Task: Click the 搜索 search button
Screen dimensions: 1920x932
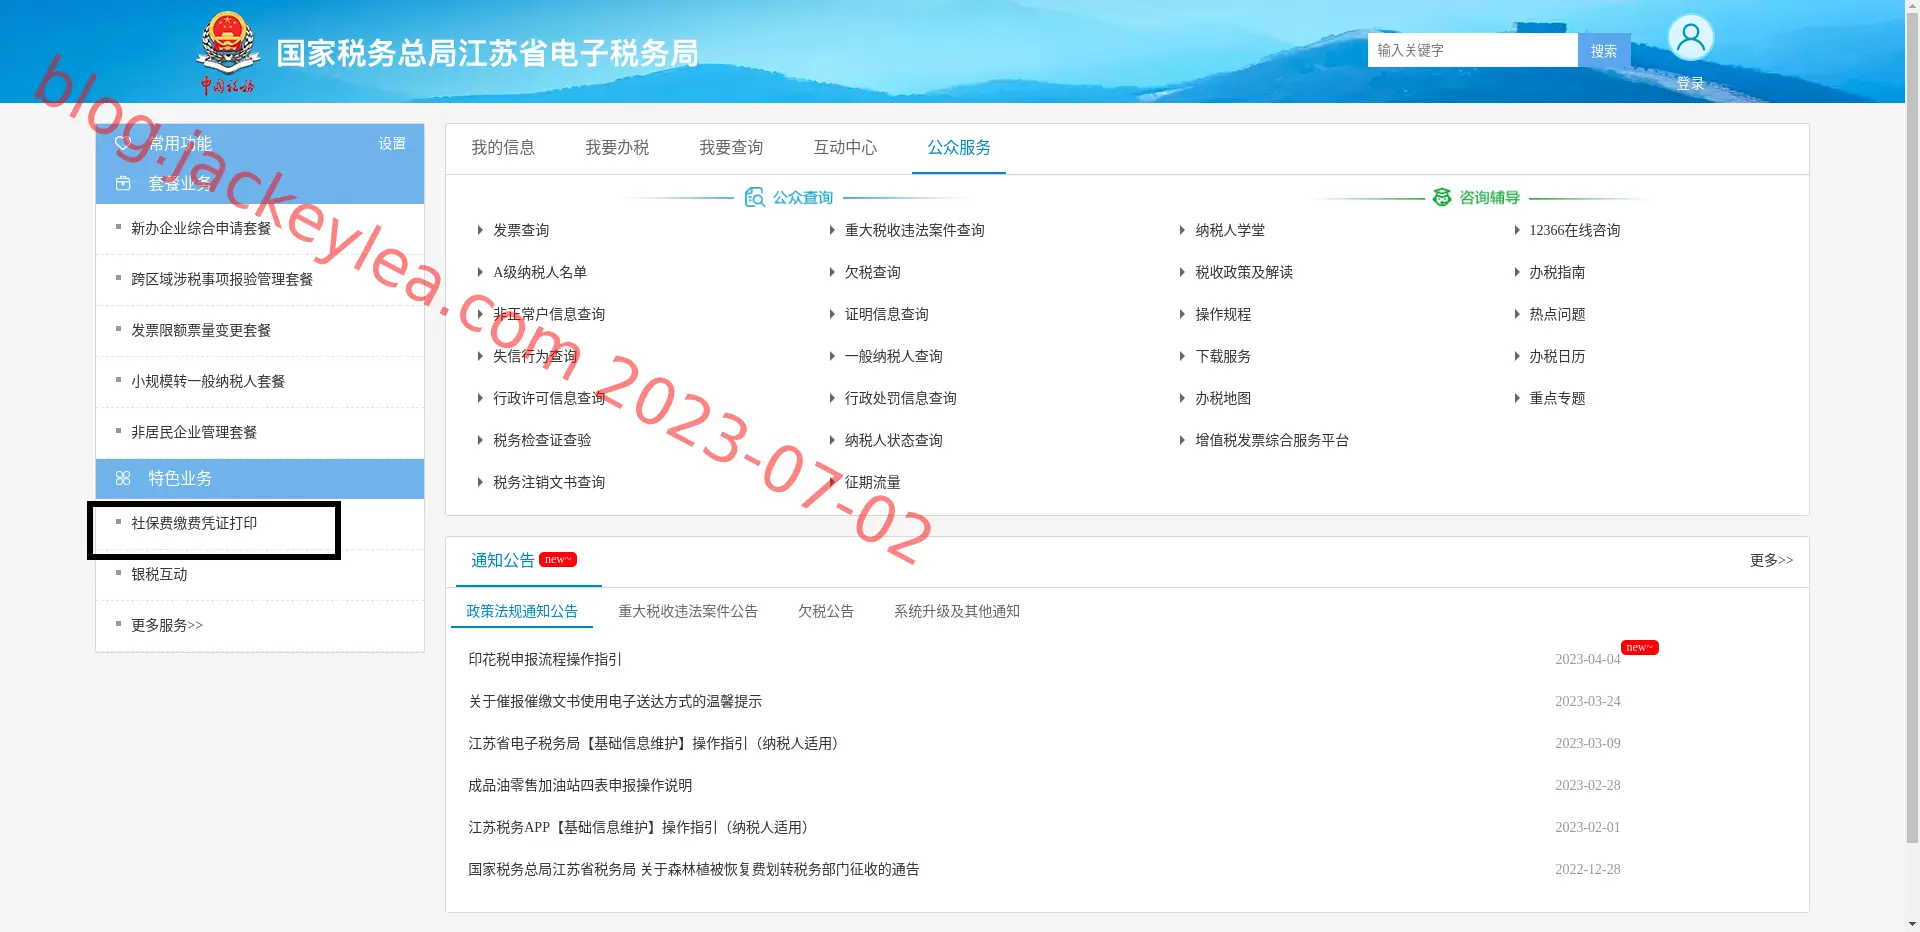Action: (1604, 50)
